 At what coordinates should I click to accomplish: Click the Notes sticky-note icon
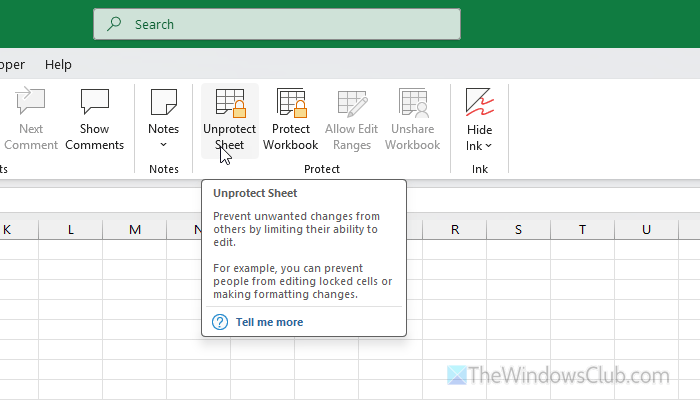coord(164,102)
